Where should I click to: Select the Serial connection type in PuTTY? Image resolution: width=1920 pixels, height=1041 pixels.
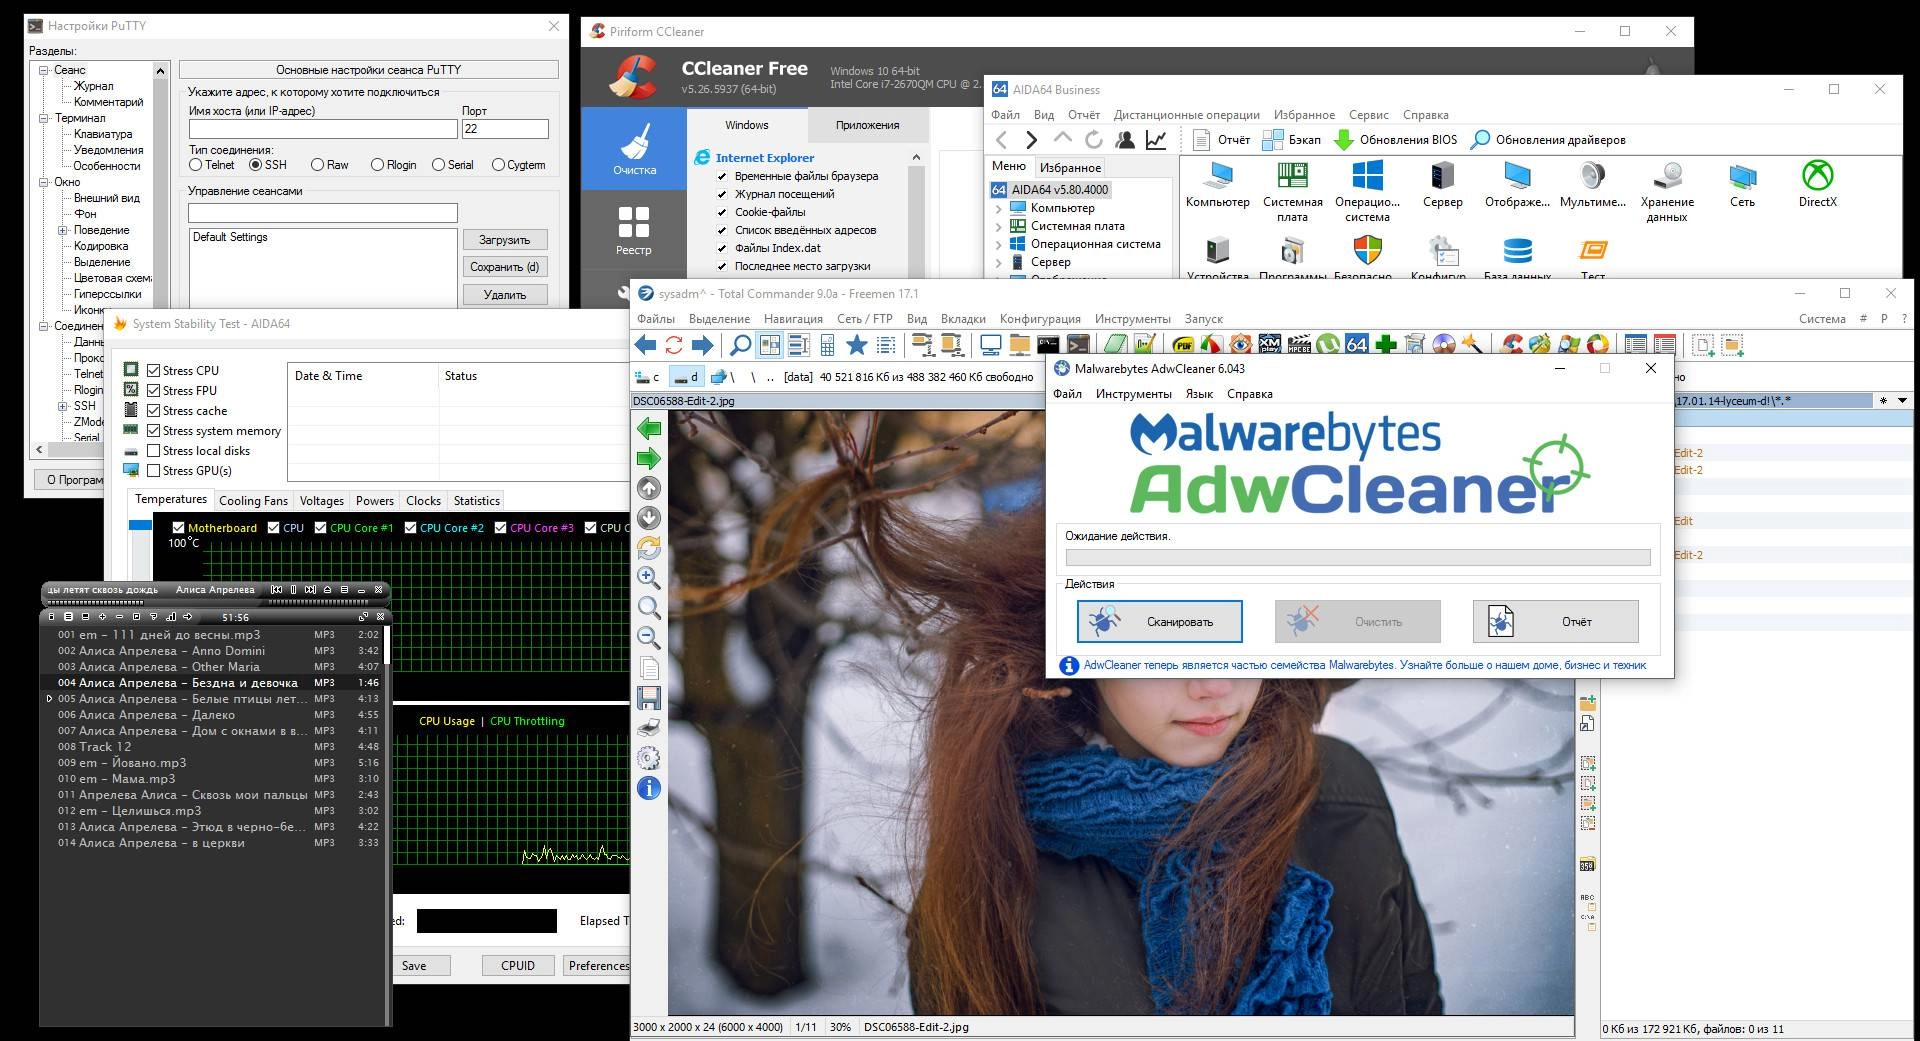(438, 165)
